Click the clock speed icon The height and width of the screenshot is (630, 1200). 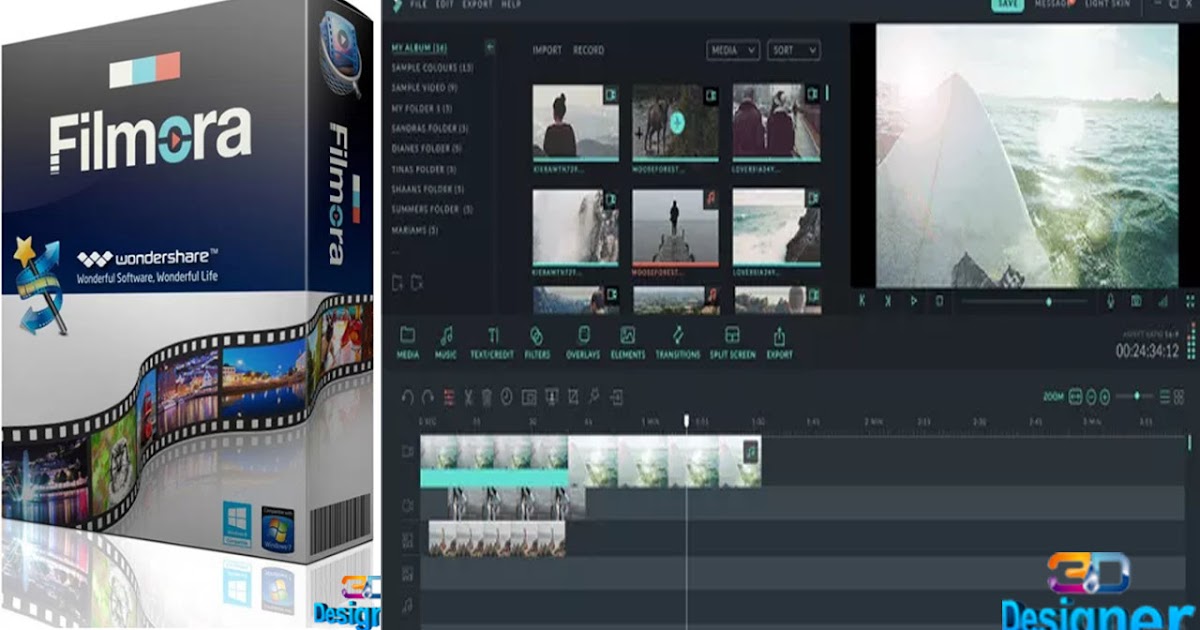click(x=506, y=397)
